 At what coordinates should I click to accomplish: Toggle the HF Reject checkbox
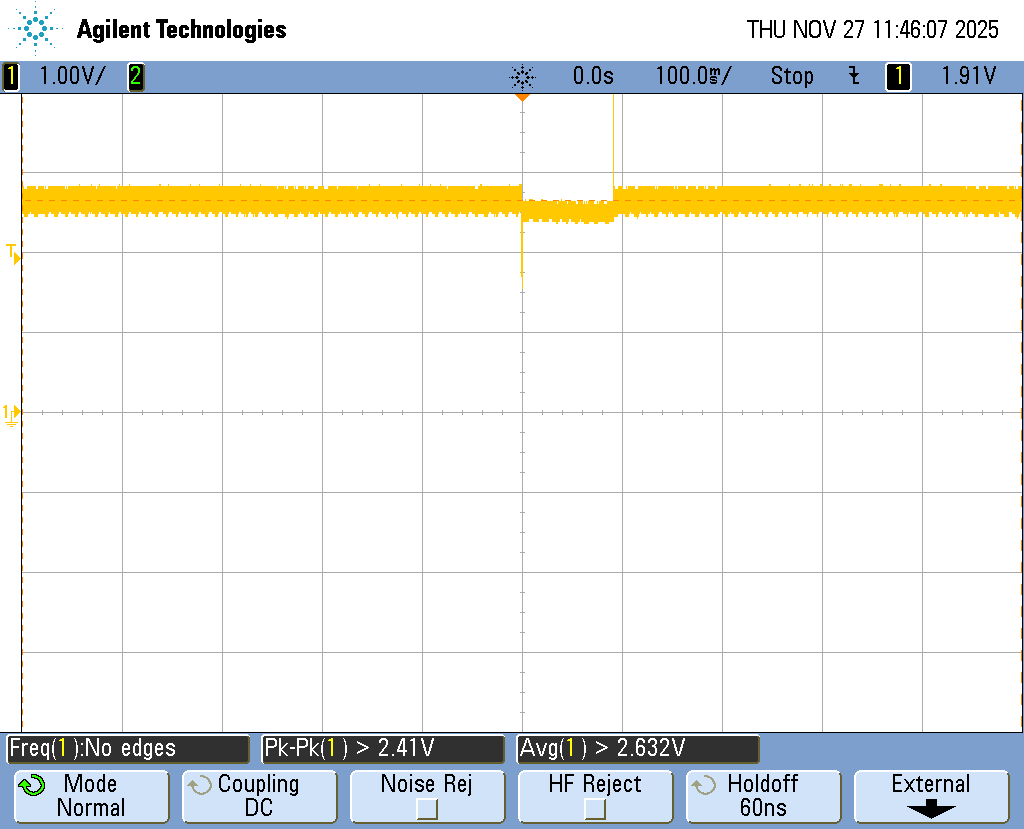pos(595,808)
